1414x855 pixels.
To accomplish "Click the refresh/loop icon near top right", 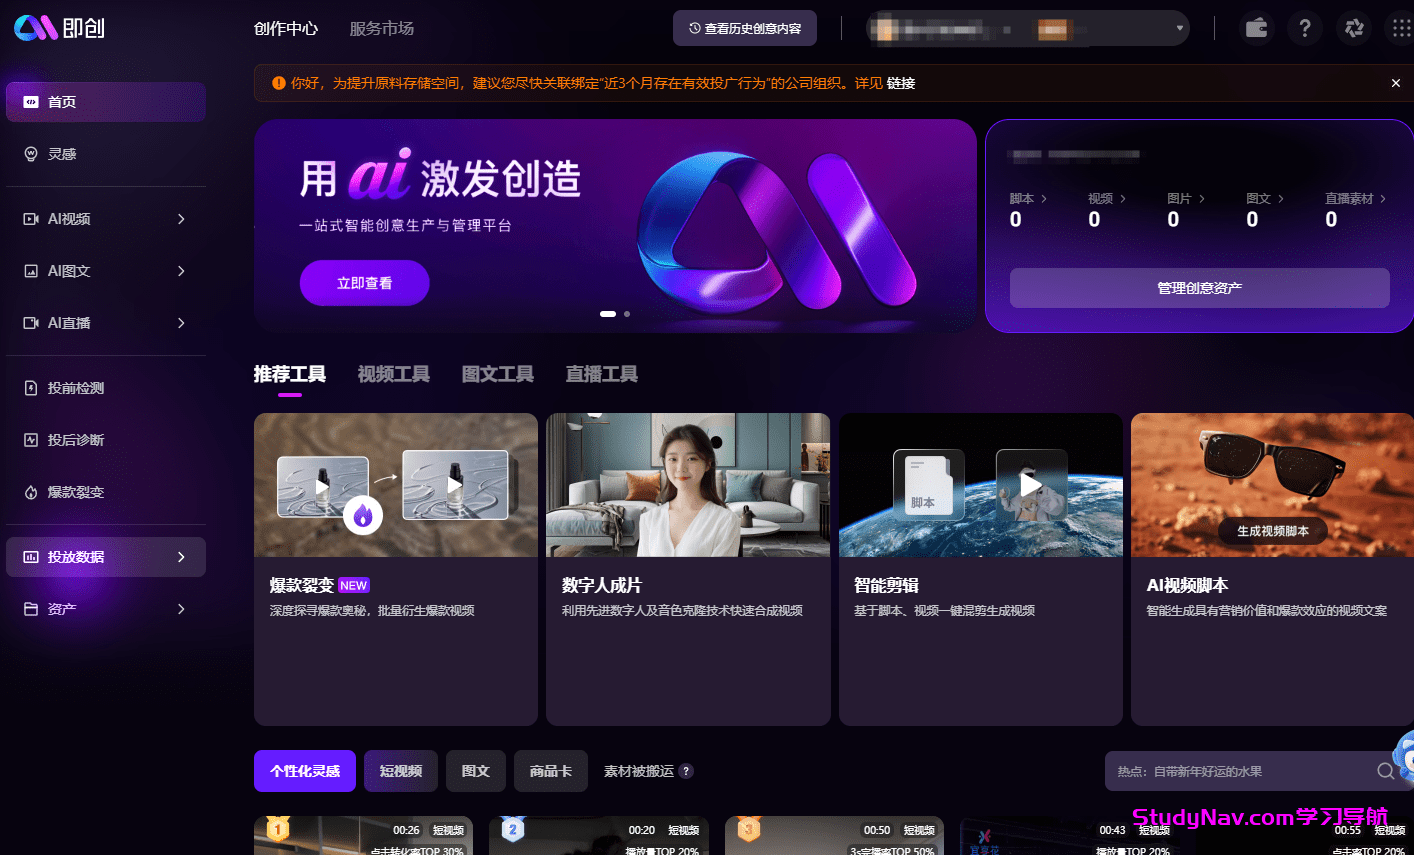I will pyautogui.click(x=1354, y=28).
